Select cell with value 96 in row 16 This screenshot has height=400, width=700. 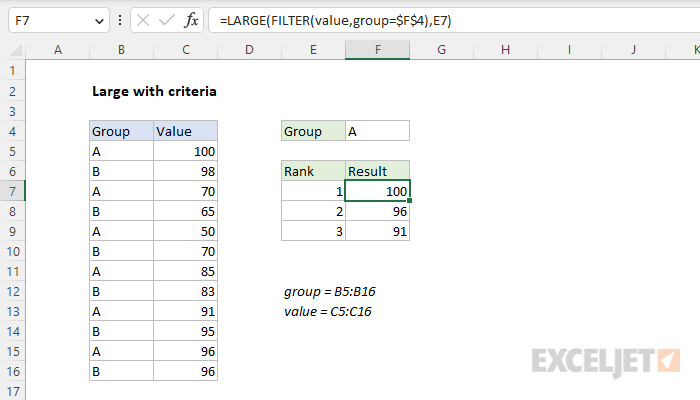tap(186, 371)
